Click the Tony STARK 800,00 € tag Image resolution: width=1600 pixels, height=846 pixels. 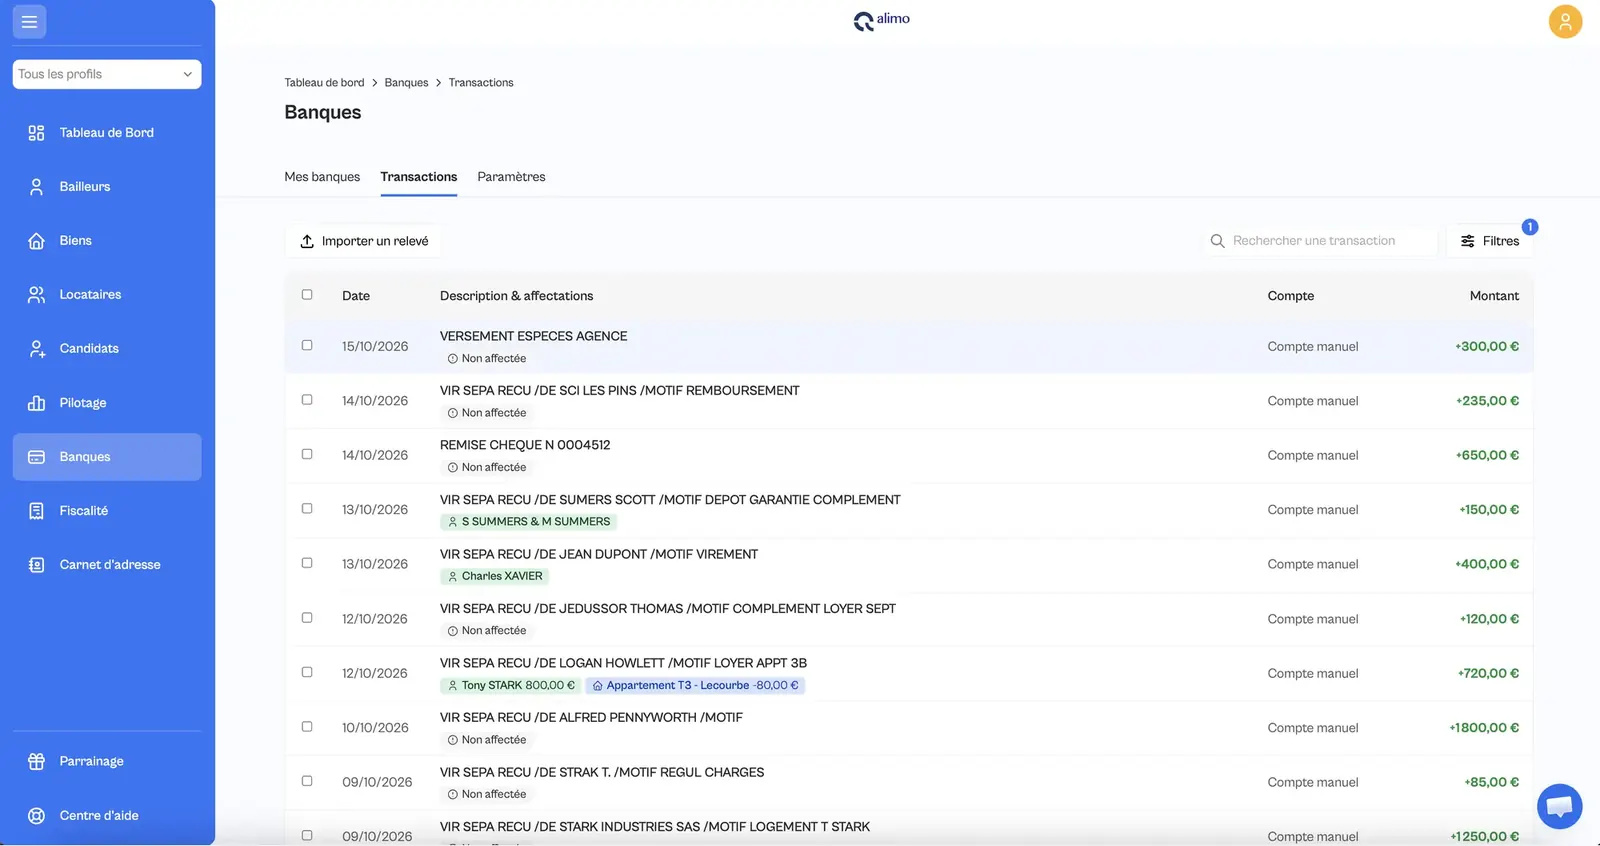pyautogui.click(x=510, y=685)
